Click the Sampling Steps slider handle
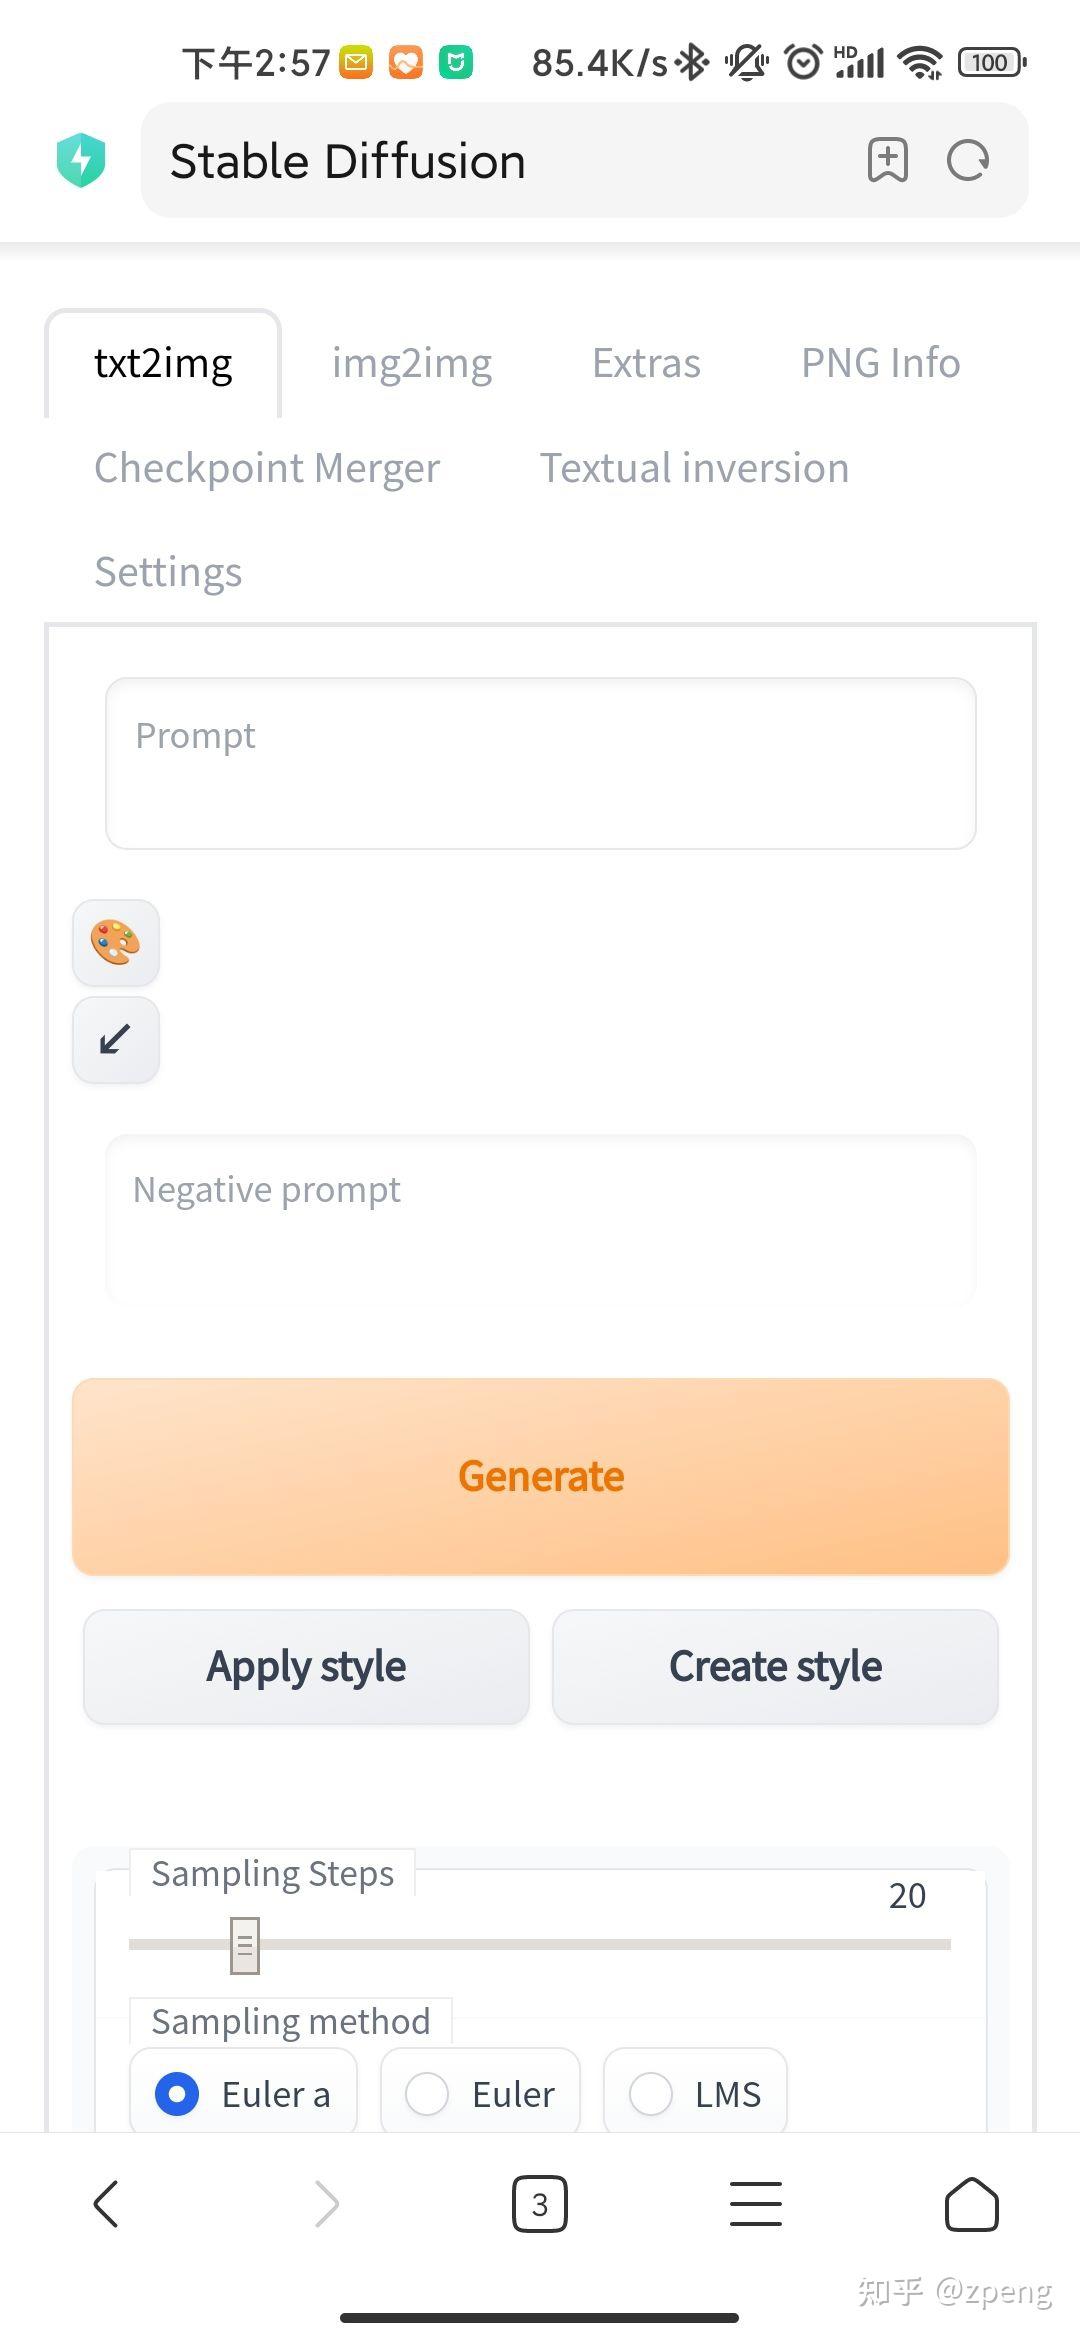The width and height of the screenshot is (1080, 2340). 245,1945
